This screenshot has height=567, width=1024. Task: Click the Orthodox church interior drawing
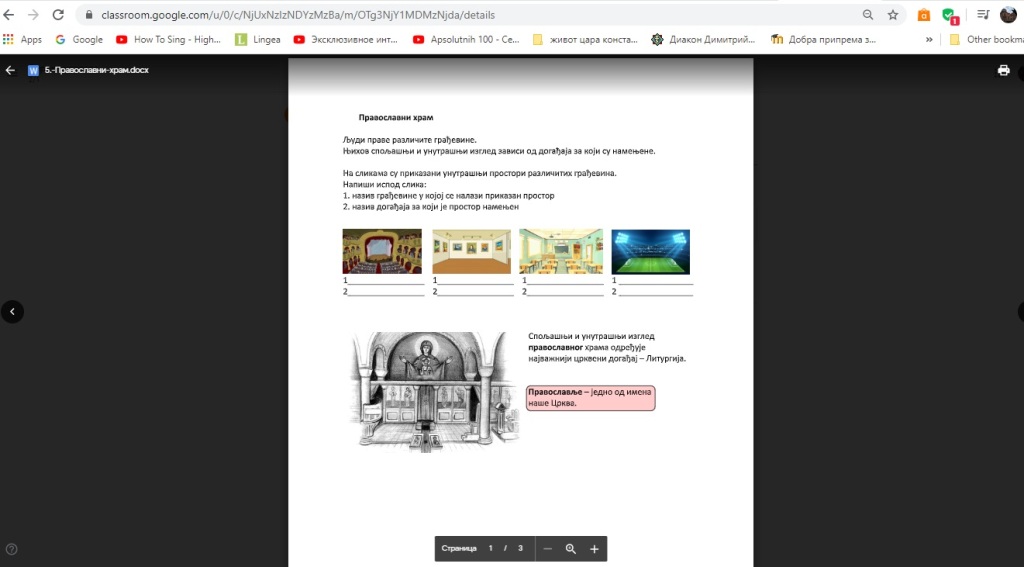[x=434, y=391]
